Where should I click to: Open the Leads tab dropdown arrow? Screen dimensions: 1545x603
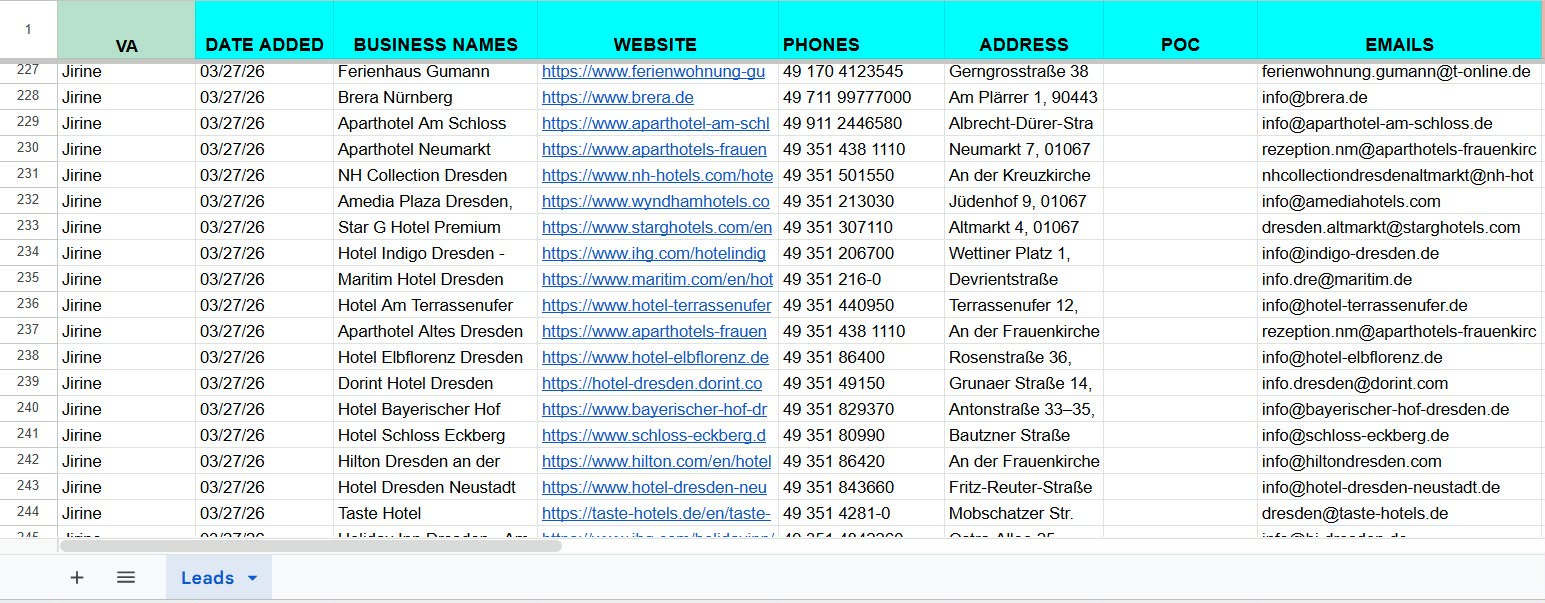[x=252, y=578]
